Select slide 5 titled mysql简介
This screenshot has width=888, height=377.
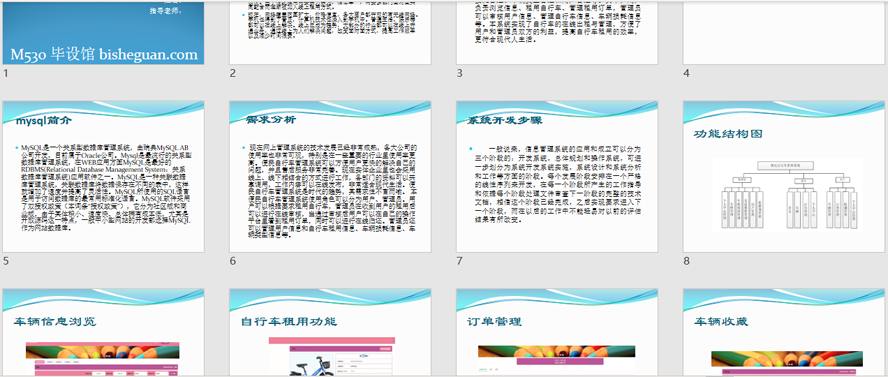(x=103, y=177)
